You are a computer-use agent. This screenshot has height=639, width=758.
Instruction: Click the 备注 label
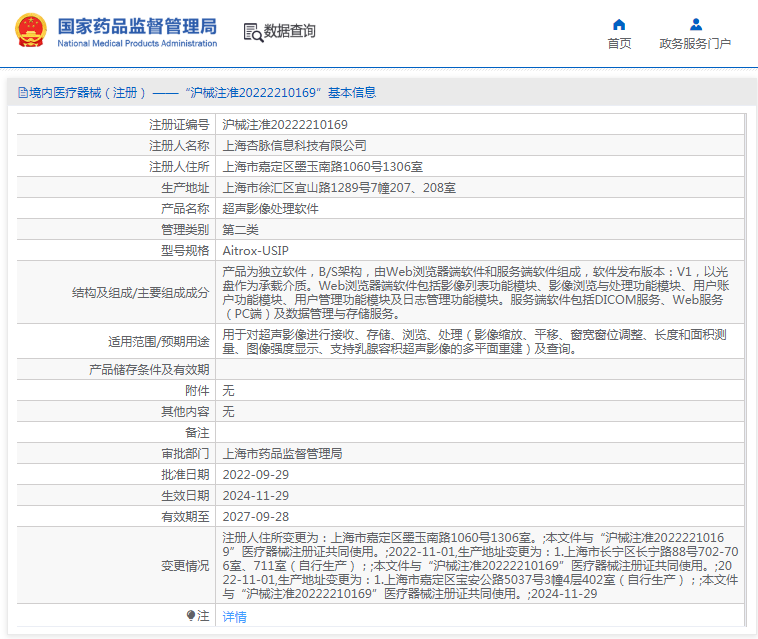tap(197, 433)
